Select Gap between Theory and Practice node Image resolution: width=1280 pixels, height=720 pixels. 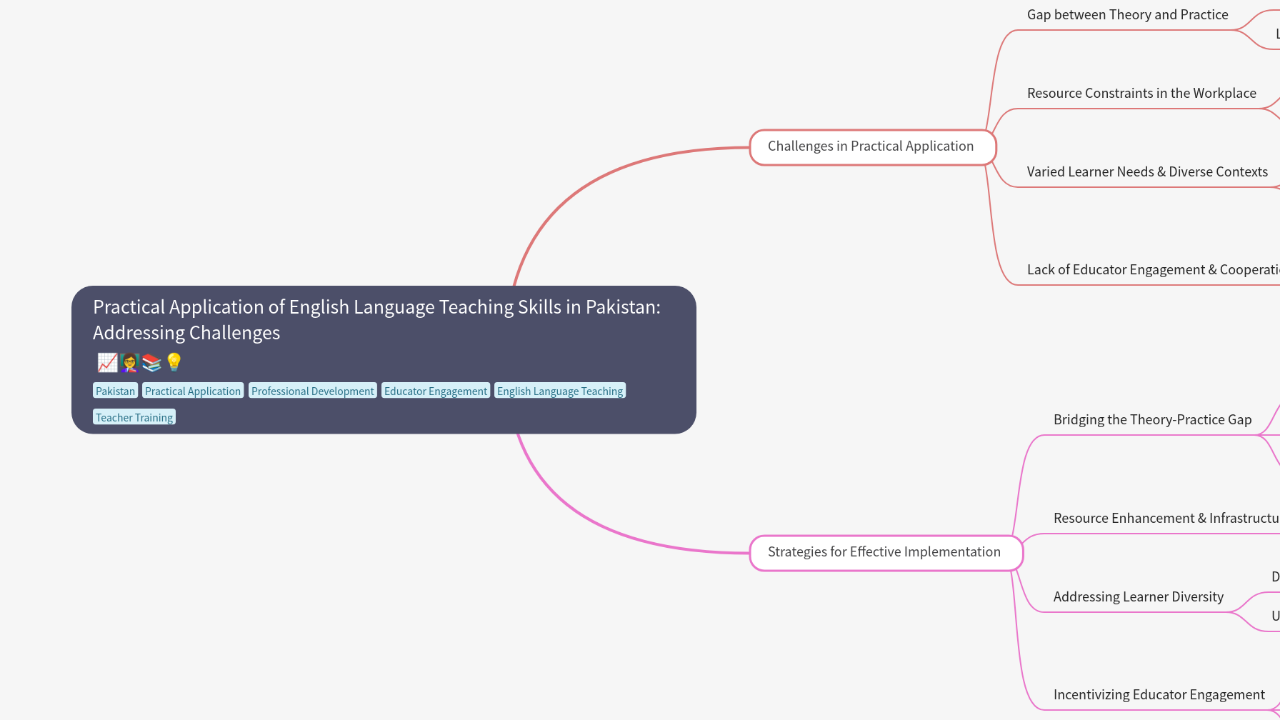(1127, 15)
